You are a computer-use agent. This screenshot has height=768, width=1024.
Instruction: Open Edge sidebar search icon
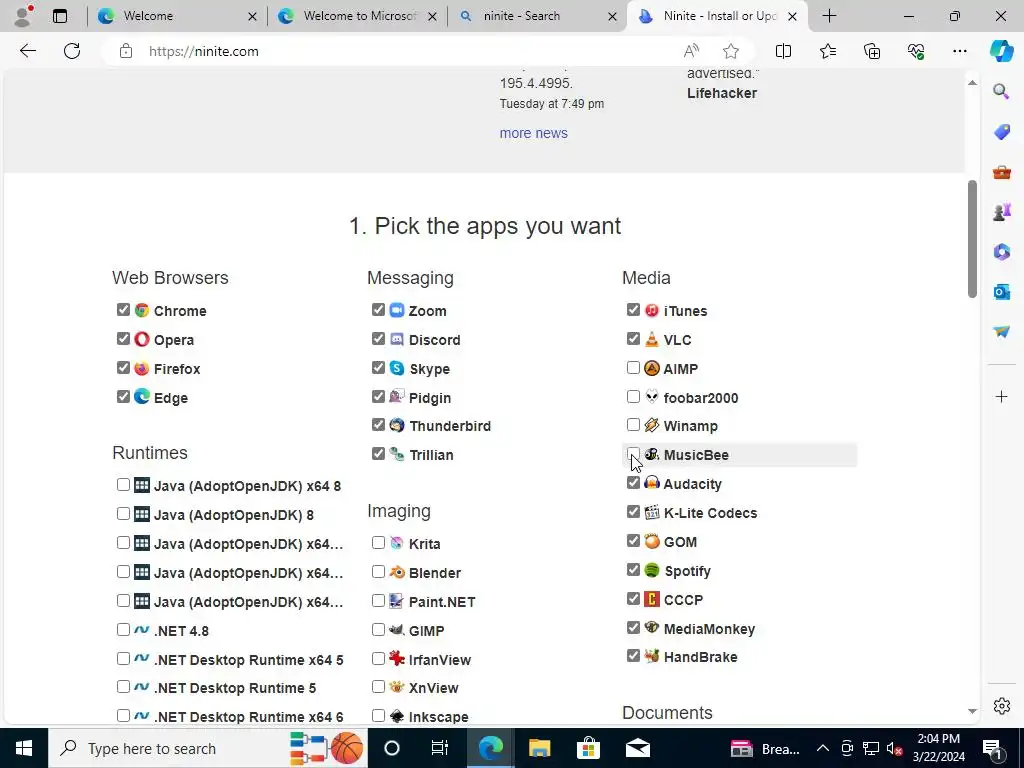click(x=1001, y=91)
